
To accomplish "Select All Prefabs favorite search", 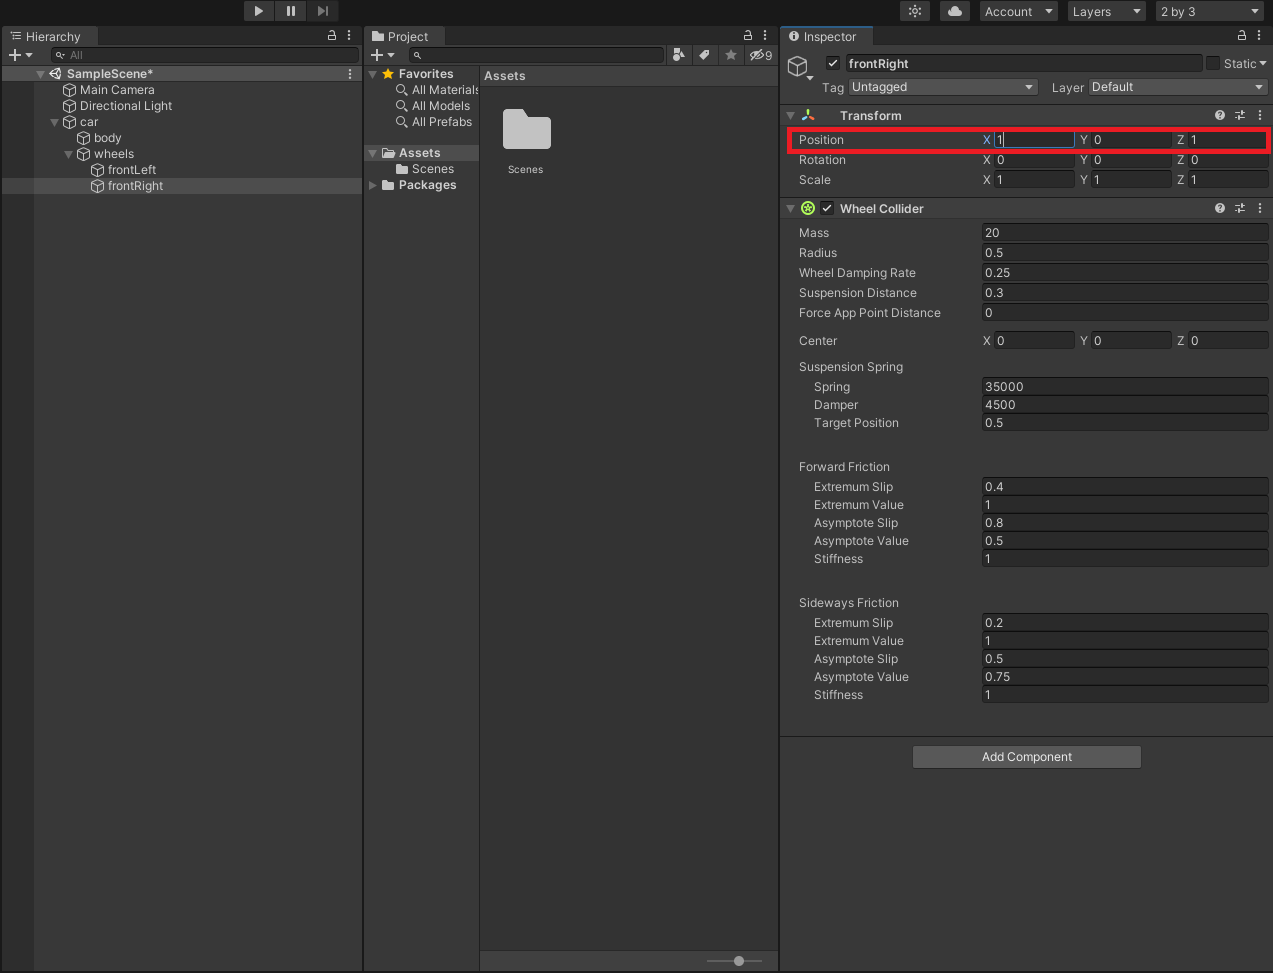I will (x=434, y=122).
